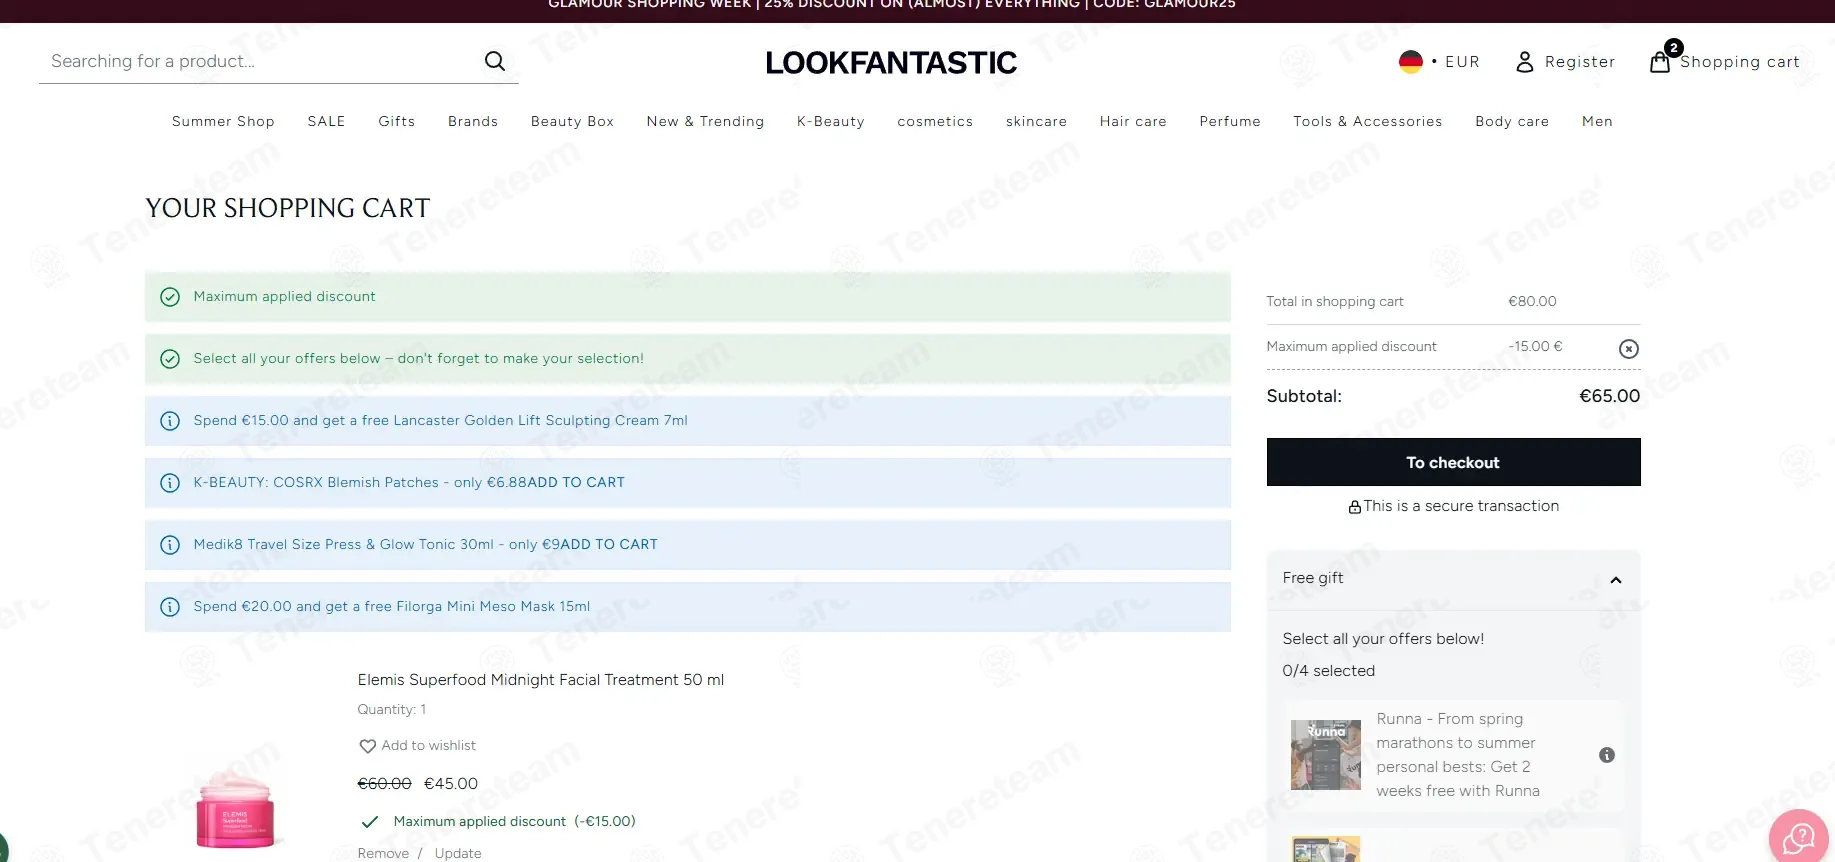Open the Hair care menu
The image size is (1835, 862).
click(1133, 121)
